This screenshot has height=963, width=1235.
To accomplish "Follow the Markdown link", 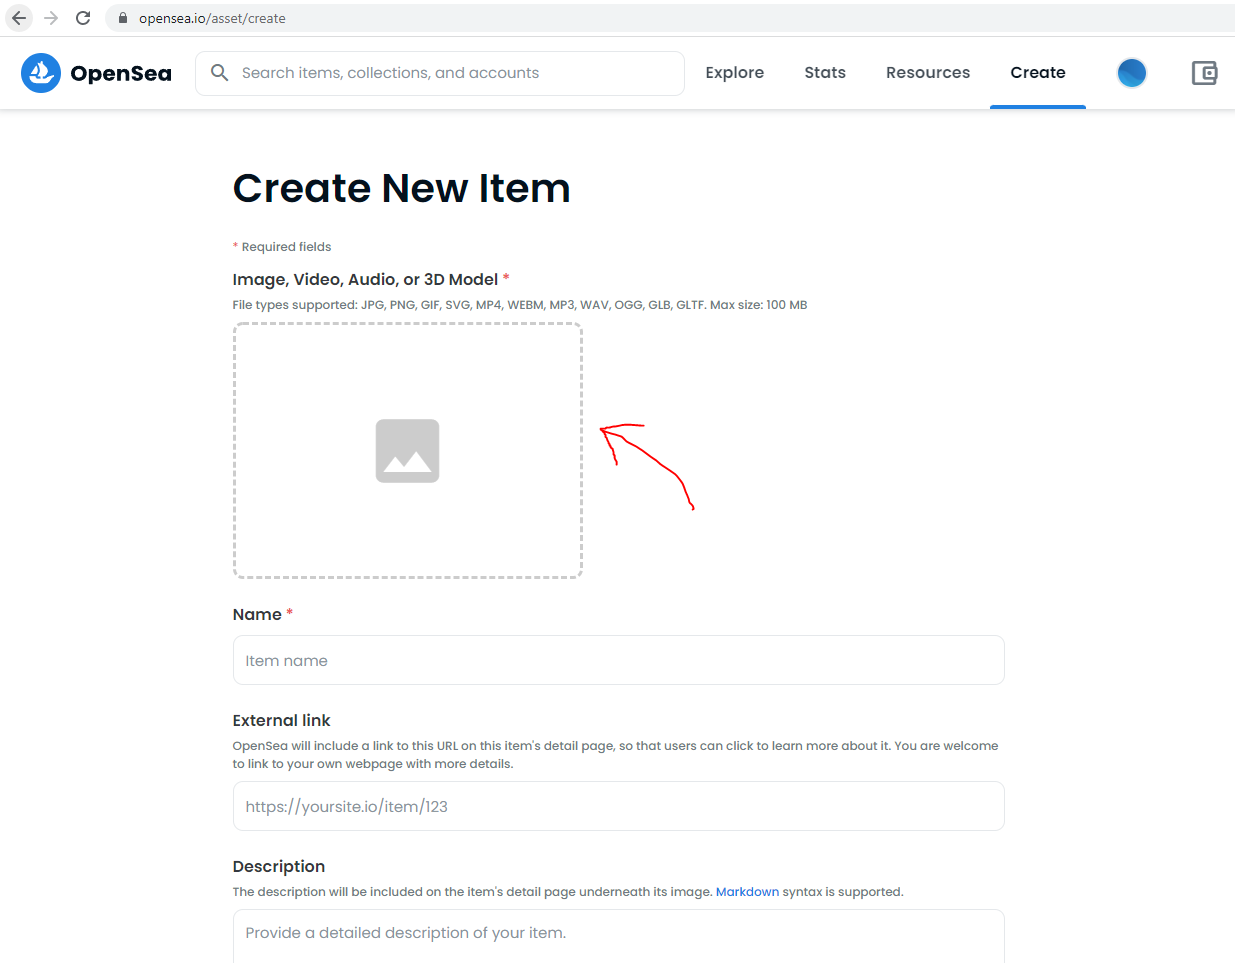I will pos(747,892).
